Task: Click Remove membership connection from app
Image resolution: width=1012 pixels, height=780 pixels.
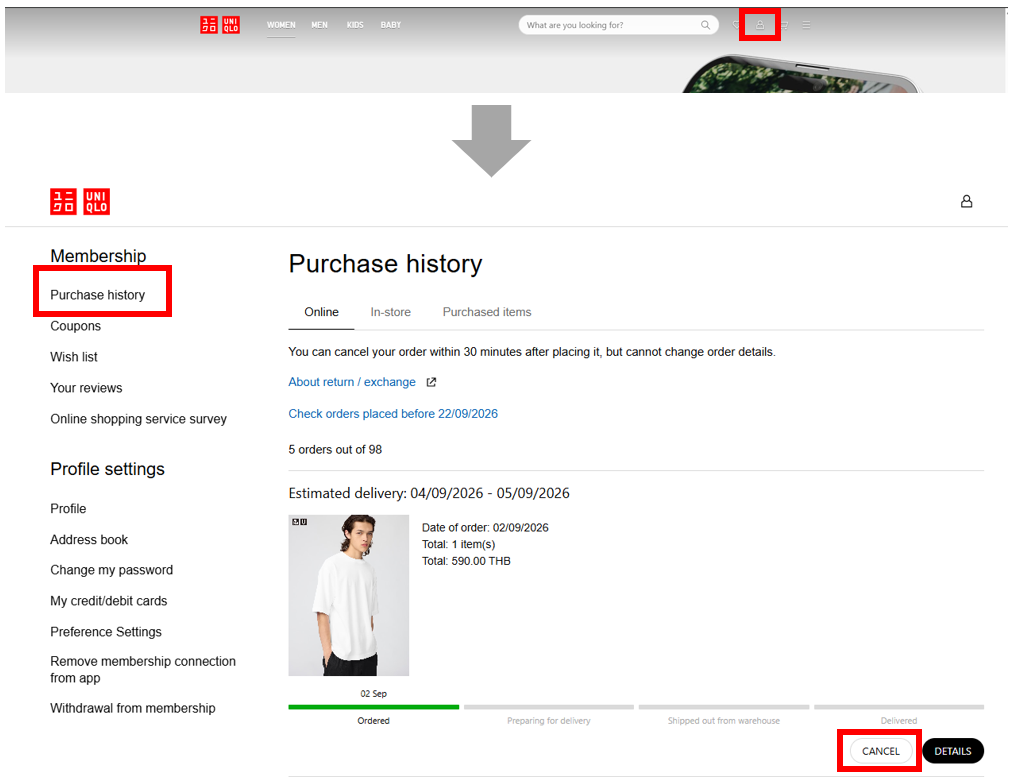Action: (x=143, y=670)
